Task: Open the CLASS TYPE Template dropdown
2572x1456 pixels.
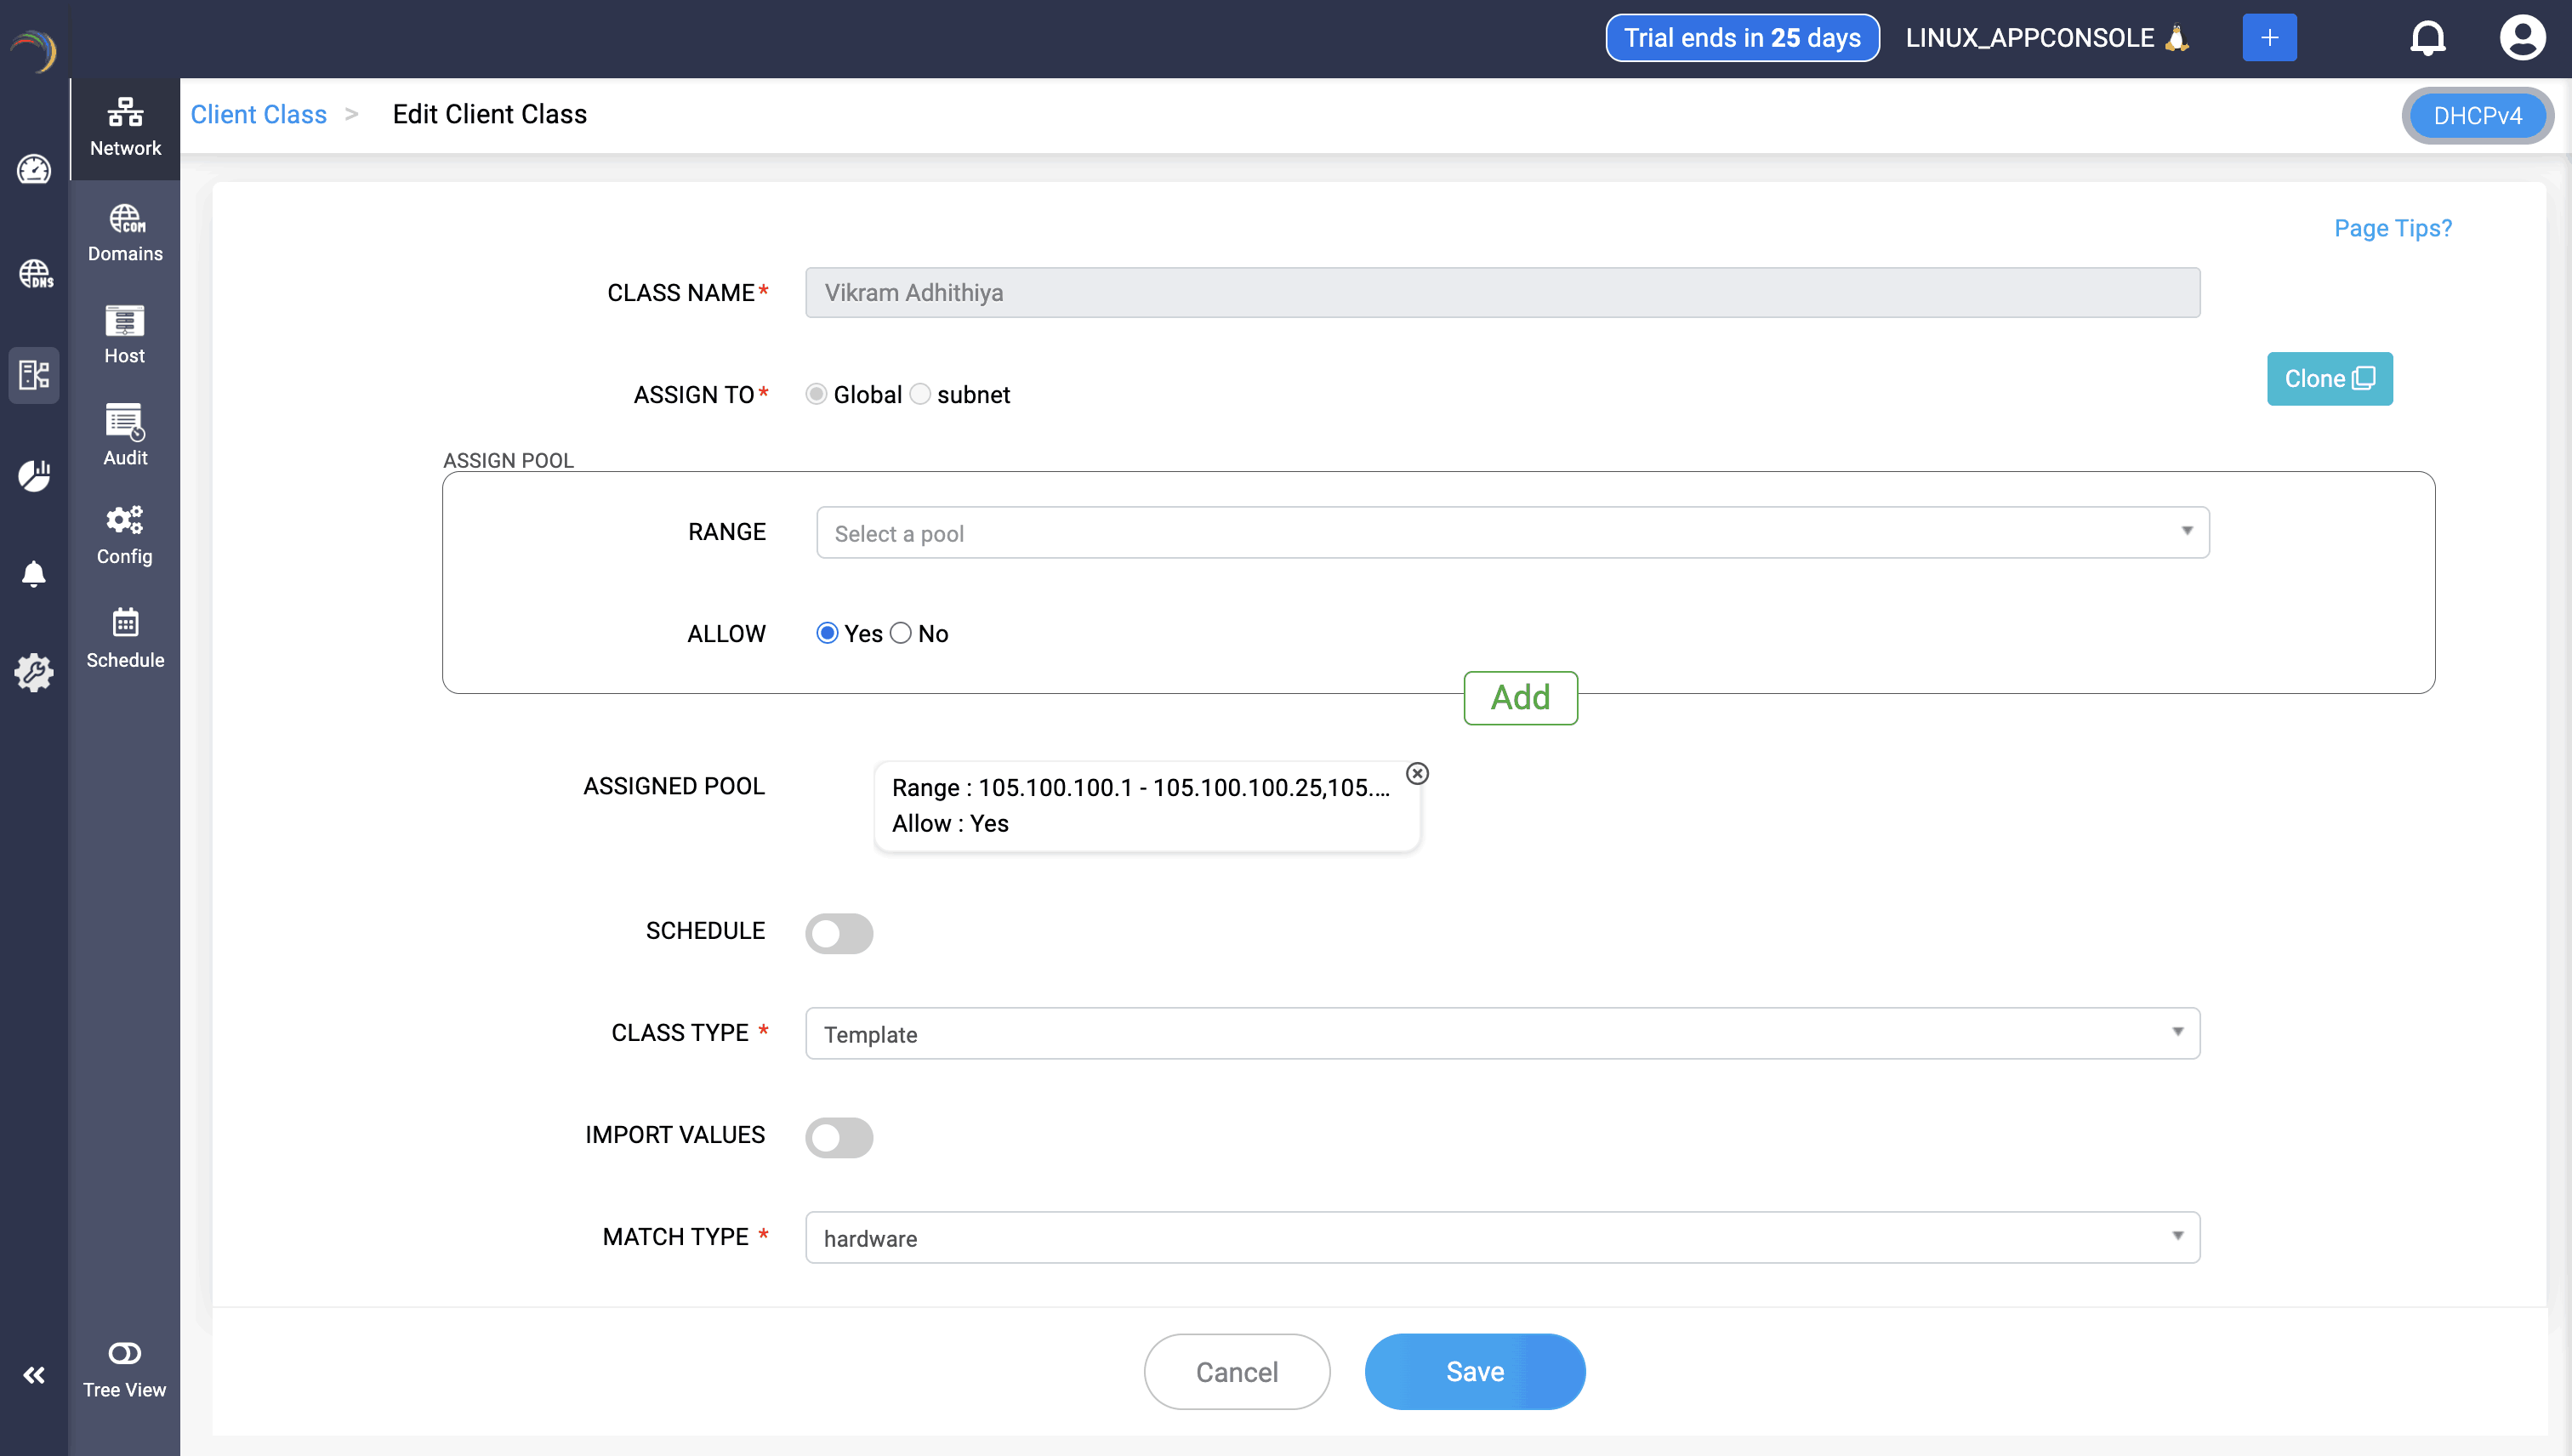Action: pyautogui.click(x=1502, y=1033)
